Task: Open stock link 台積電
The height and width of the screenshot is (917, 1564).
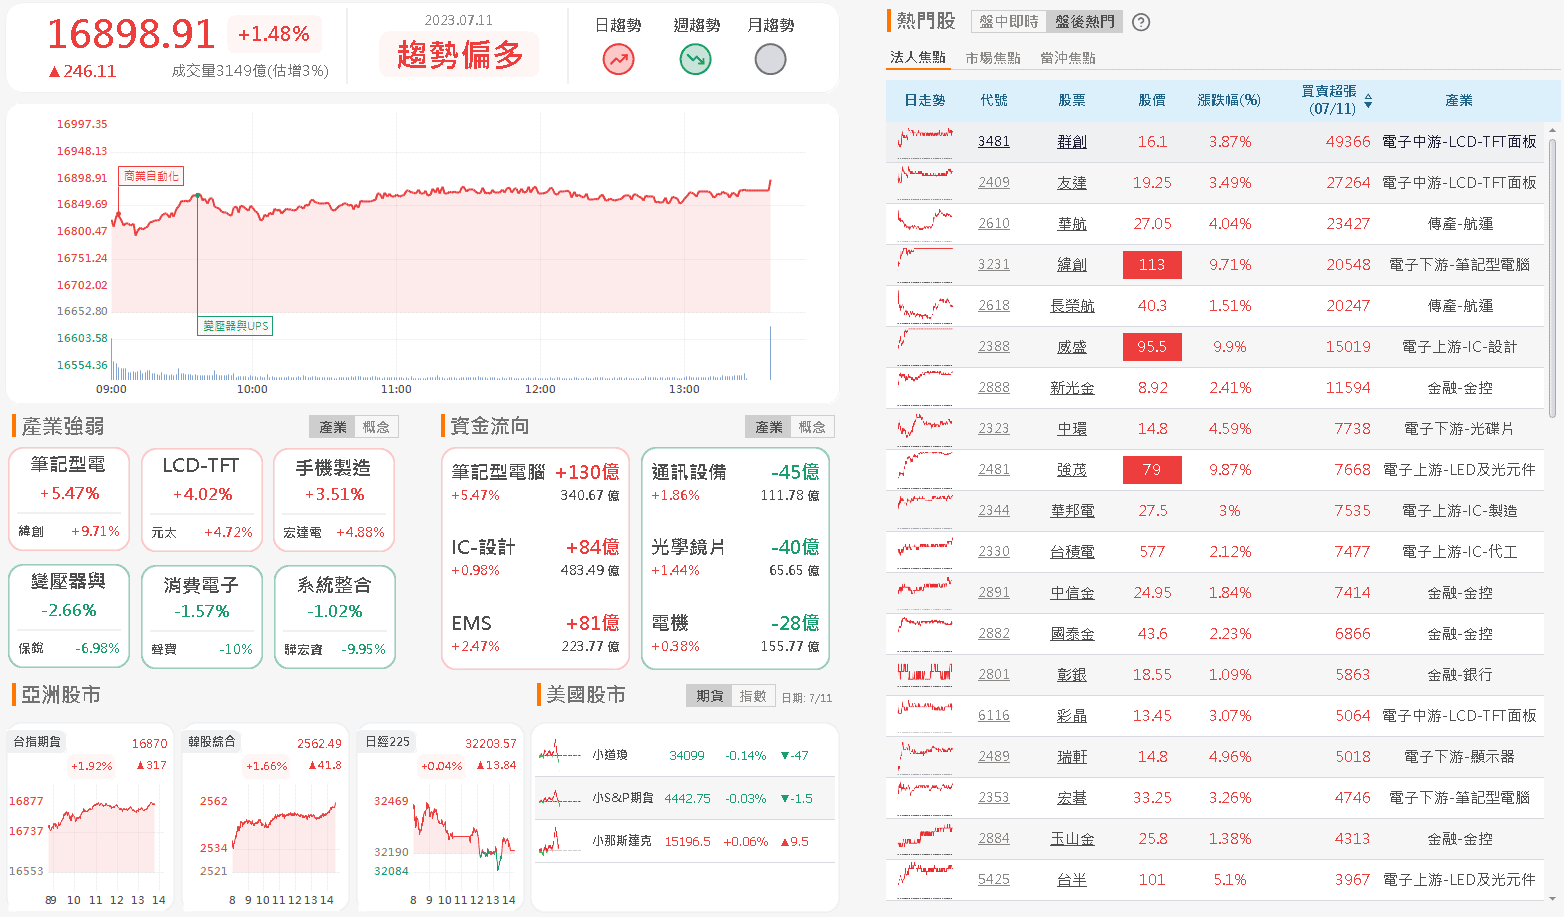Action: point(1072,552)
